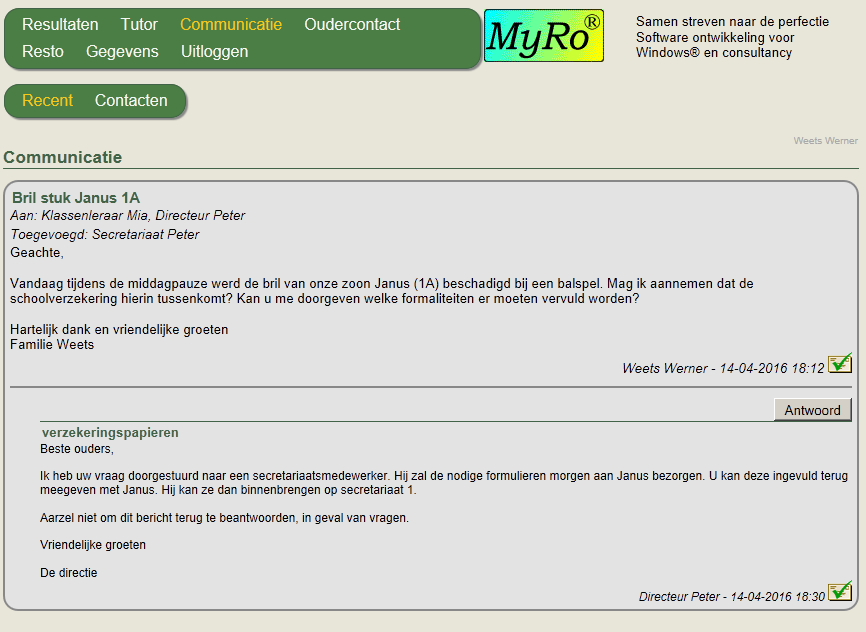This screenshot has width=866, height=632.
Task: Click the 'De directie' closing line
Action: 68,573
